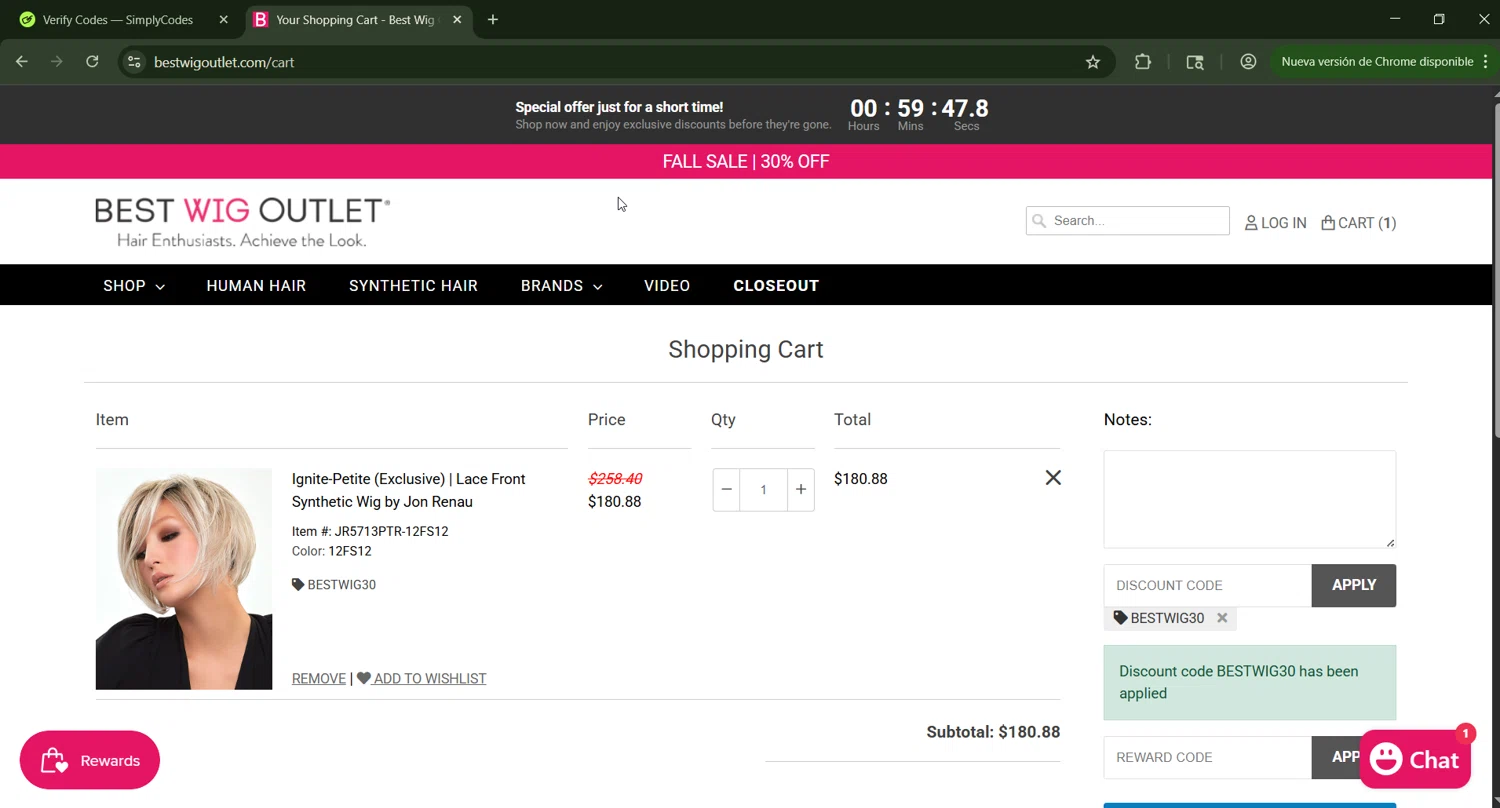Open a new browser tab with plus
Viewport: 1500px width, 808px height.
click(492, 19)
